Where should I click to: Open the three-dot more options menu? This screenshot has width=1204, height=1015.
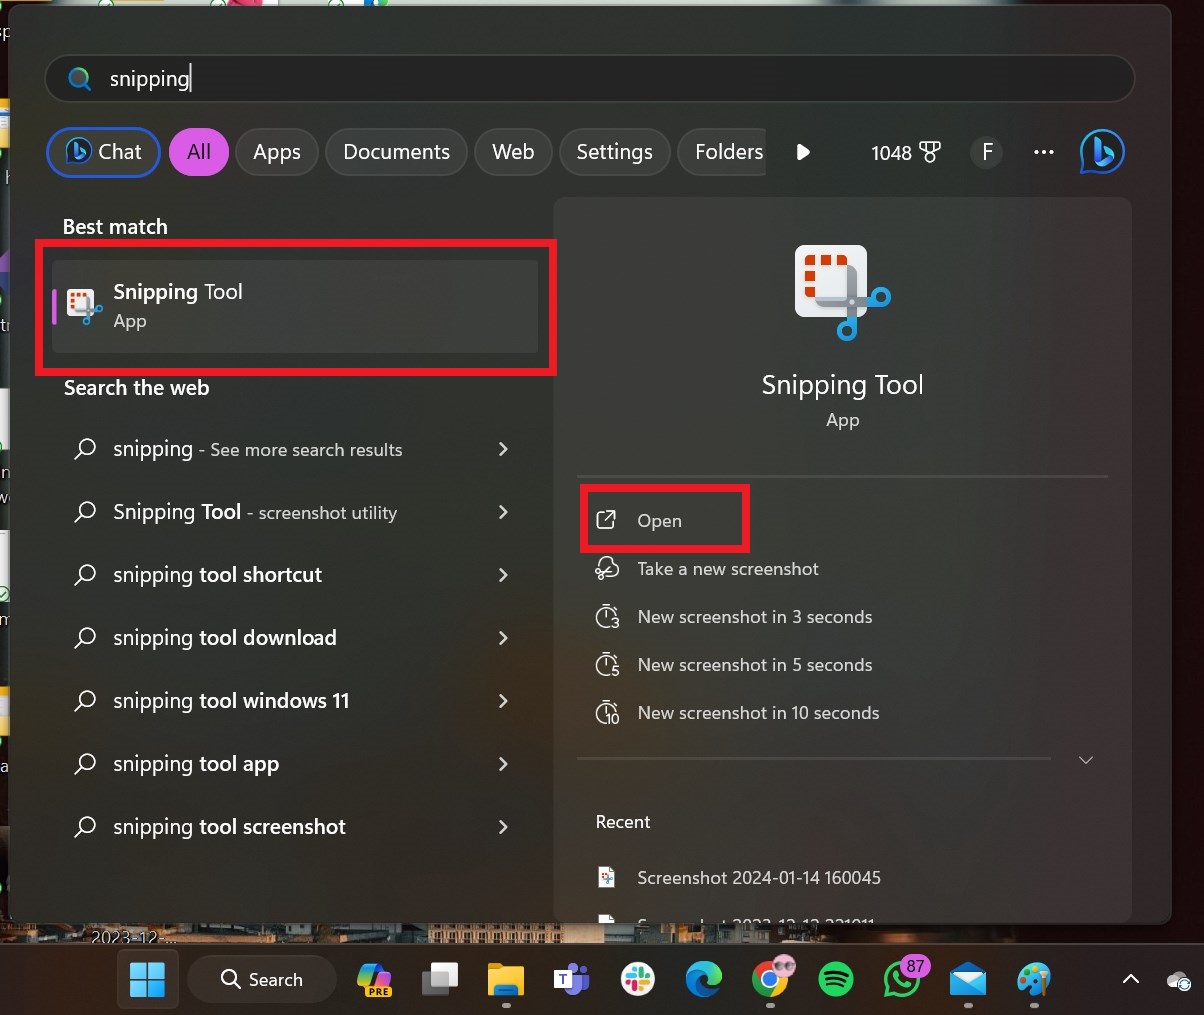pyautogui.click(x=1044, y=152)
